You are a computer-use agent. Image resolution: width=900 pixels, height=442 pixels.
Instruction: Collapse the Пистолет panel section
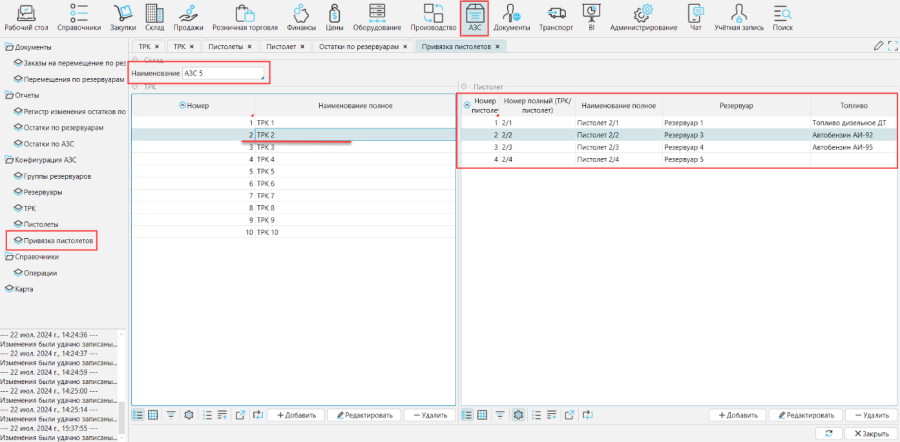[x=465, y=87]
